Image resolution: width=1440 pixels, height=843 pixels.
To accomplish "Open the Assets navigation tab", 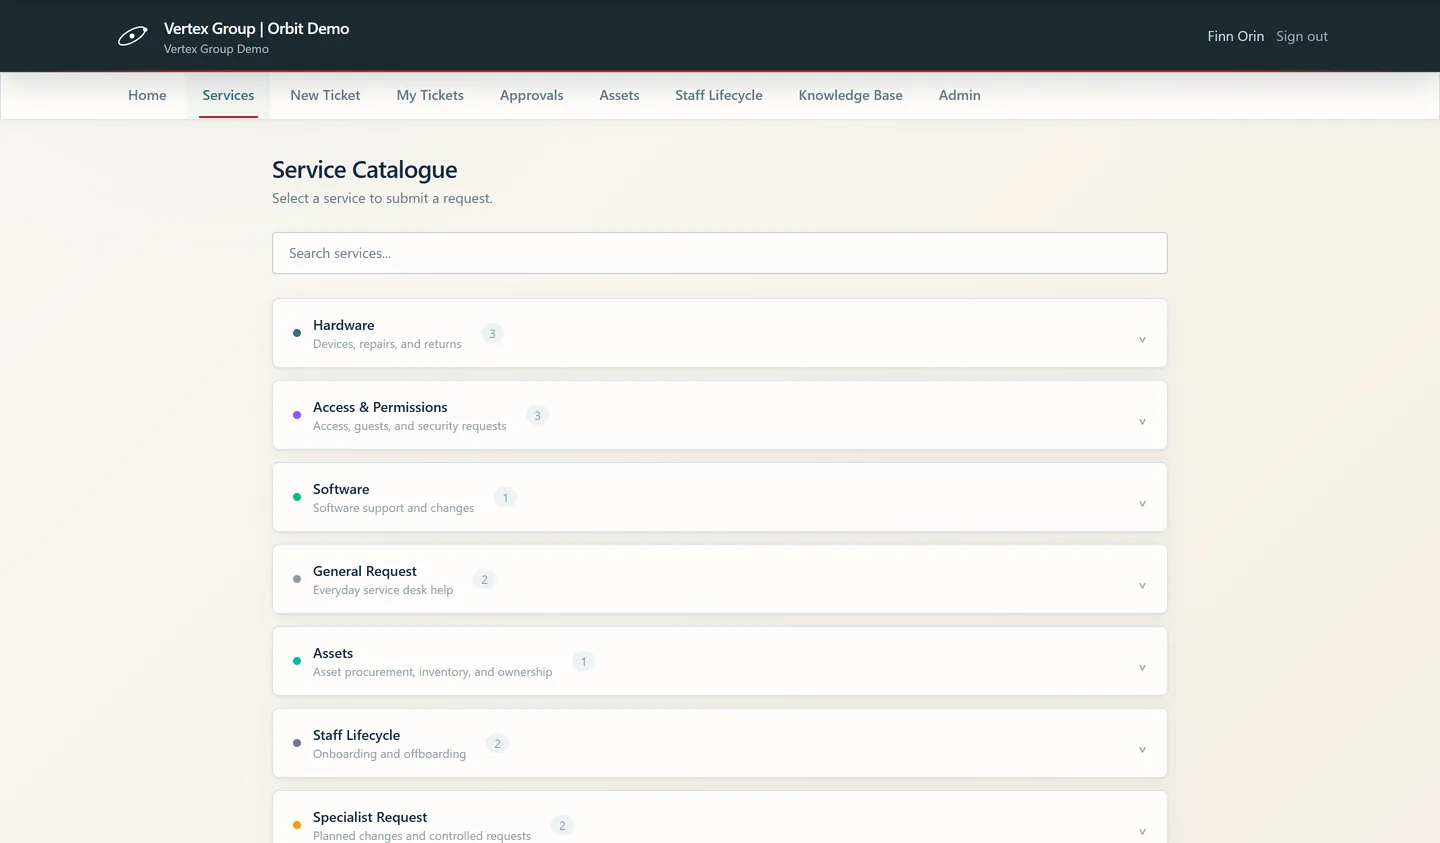I will pos(619,95).
